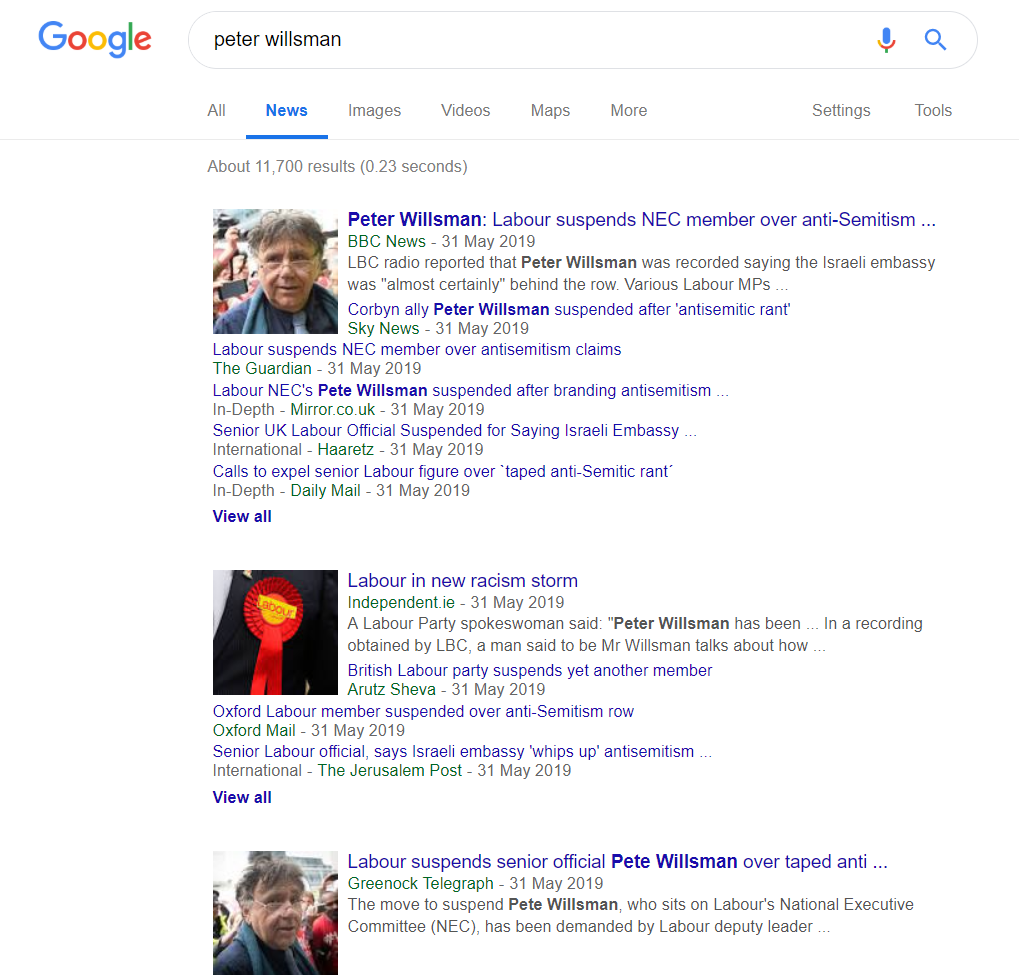Open Haaretz Senior UK Labour Official article
Screen dimensions: 1019x975
(454, 431)
